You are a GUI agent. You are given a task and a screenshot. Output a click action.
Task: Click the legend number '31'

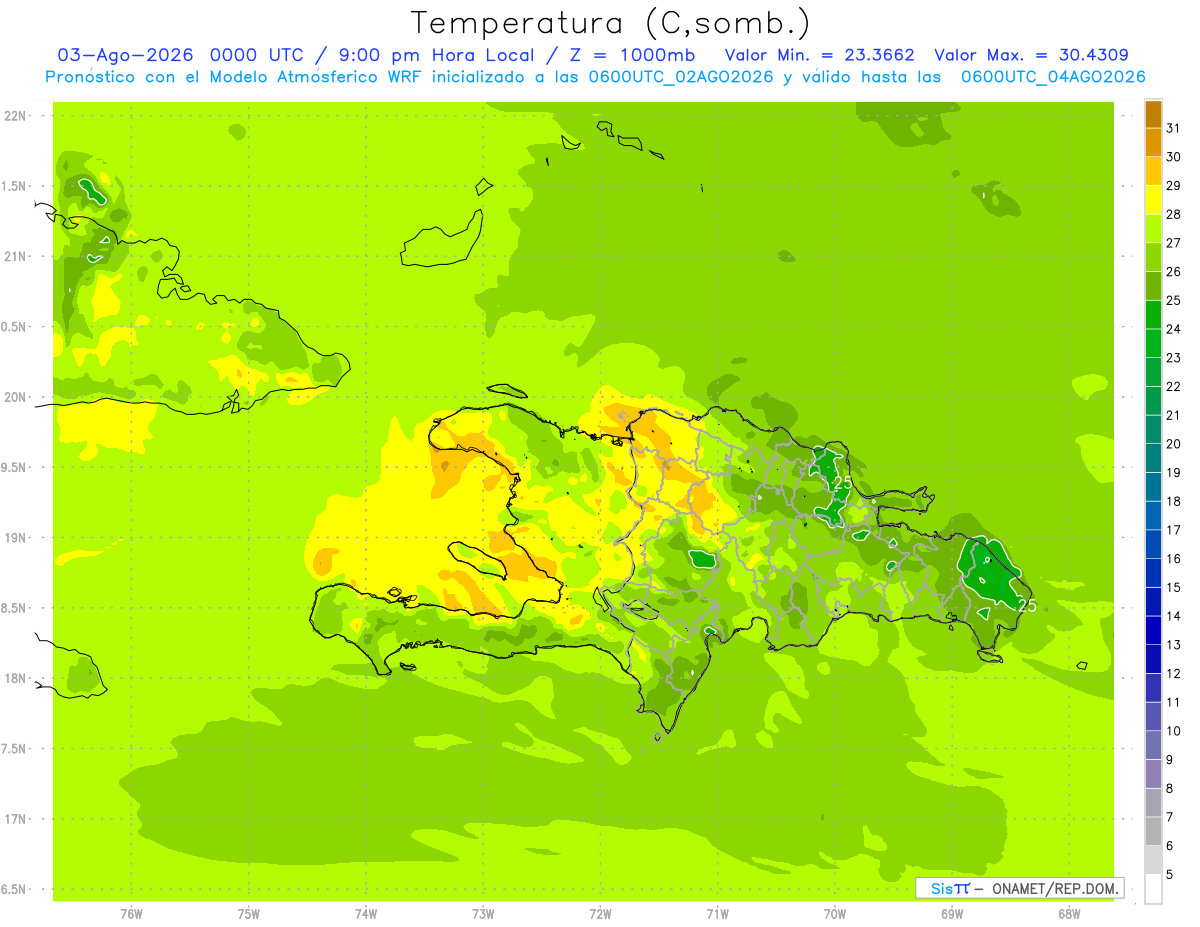coord(1174,128)
